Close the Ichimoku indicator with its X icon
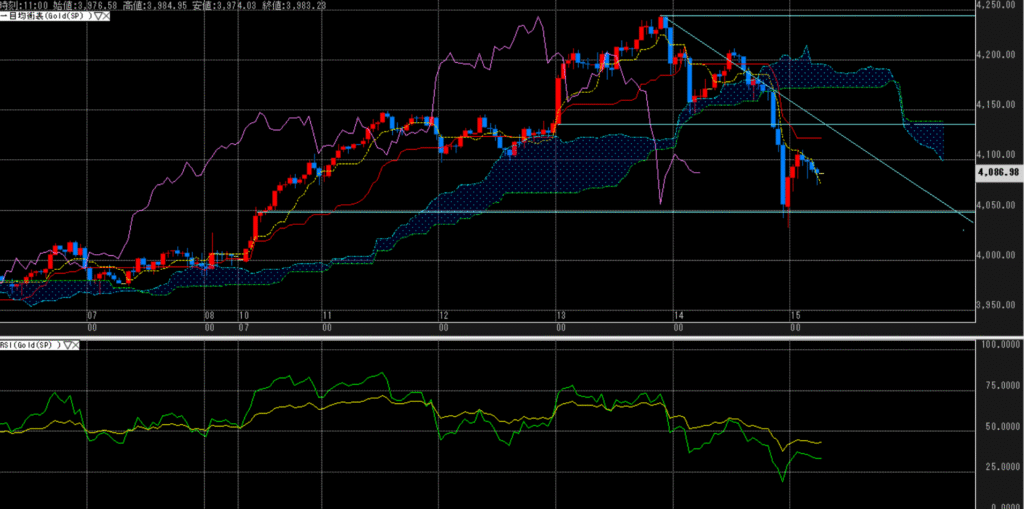Viewport: 1024px width, 509px height. pos(107,17)
